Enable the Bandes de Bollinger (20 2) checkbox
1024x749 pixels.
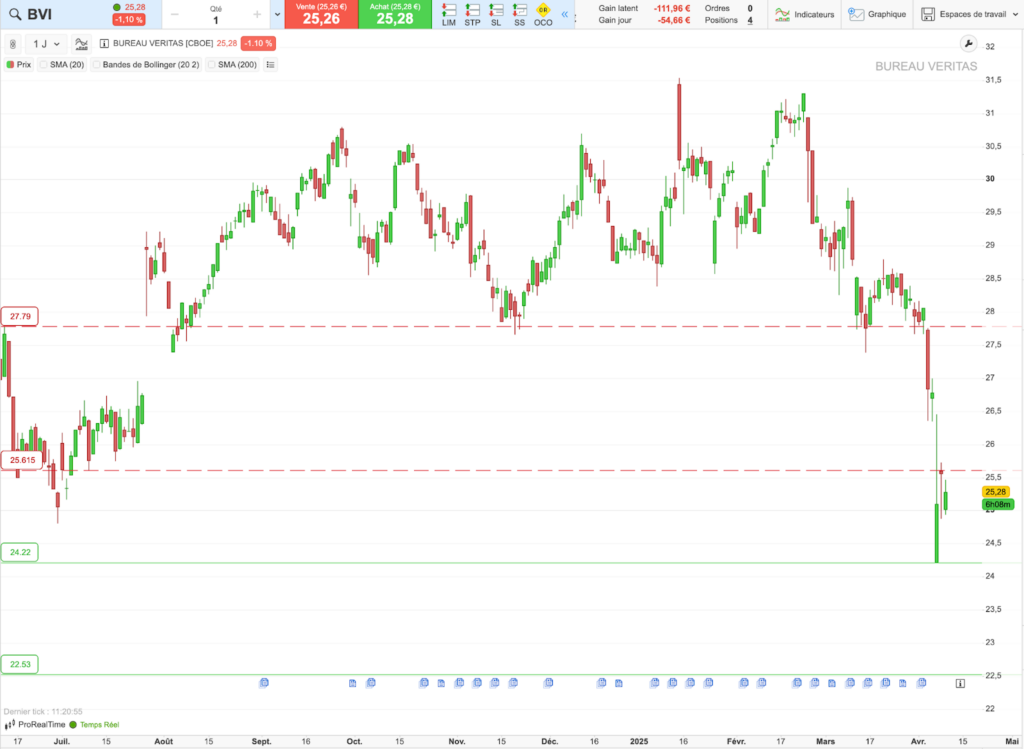[x=97, y=65]
